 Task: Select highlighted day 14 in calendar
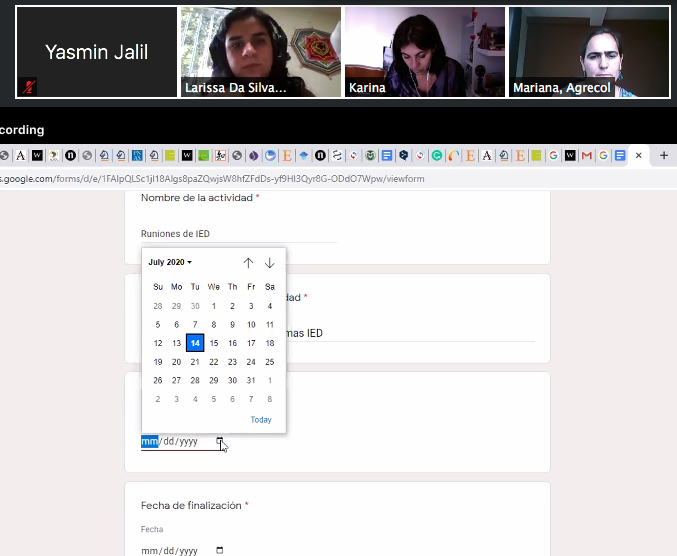(195, 343)
